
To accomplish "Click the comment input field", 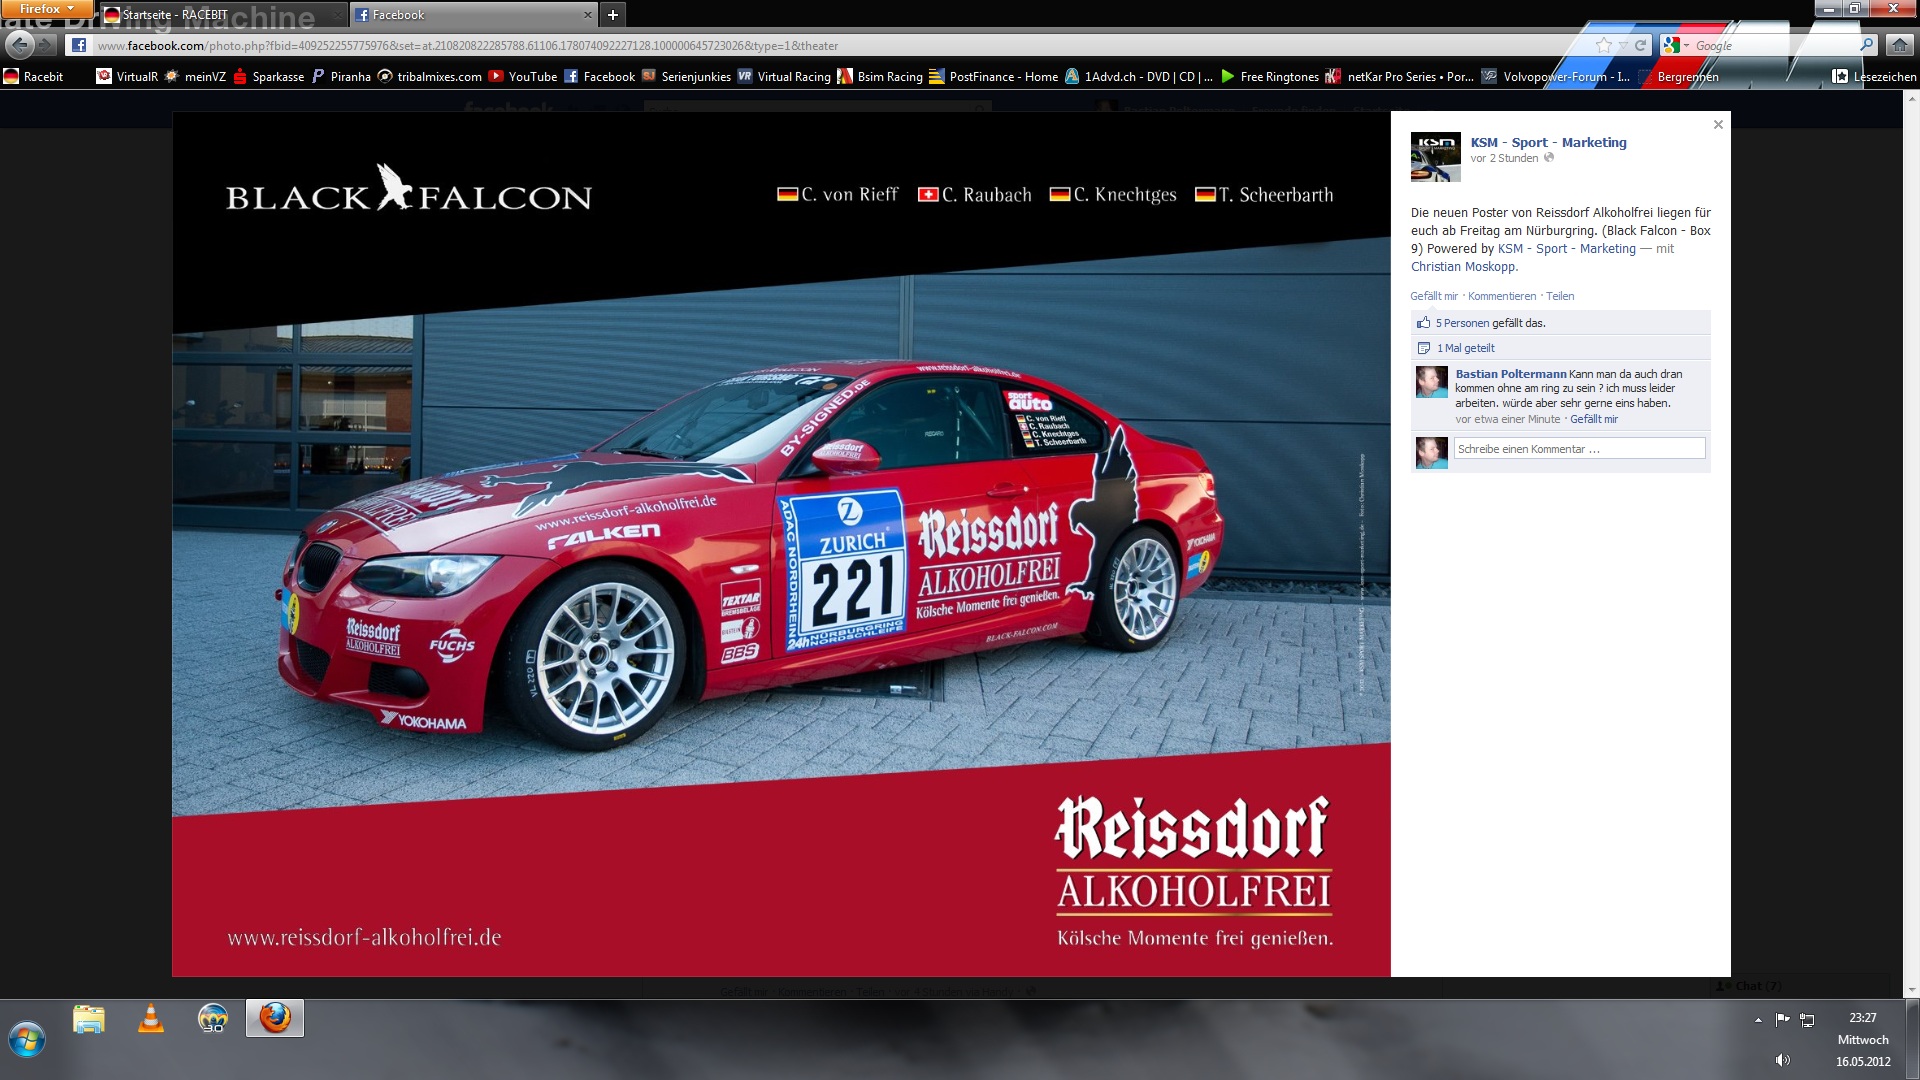I will click(1579, 449).
